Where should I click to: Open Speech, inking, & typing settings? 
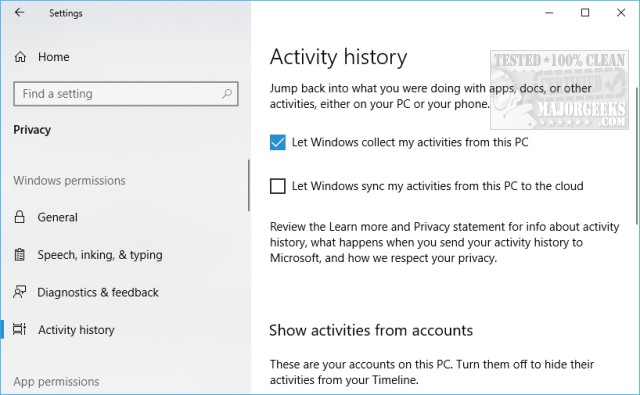100,255
